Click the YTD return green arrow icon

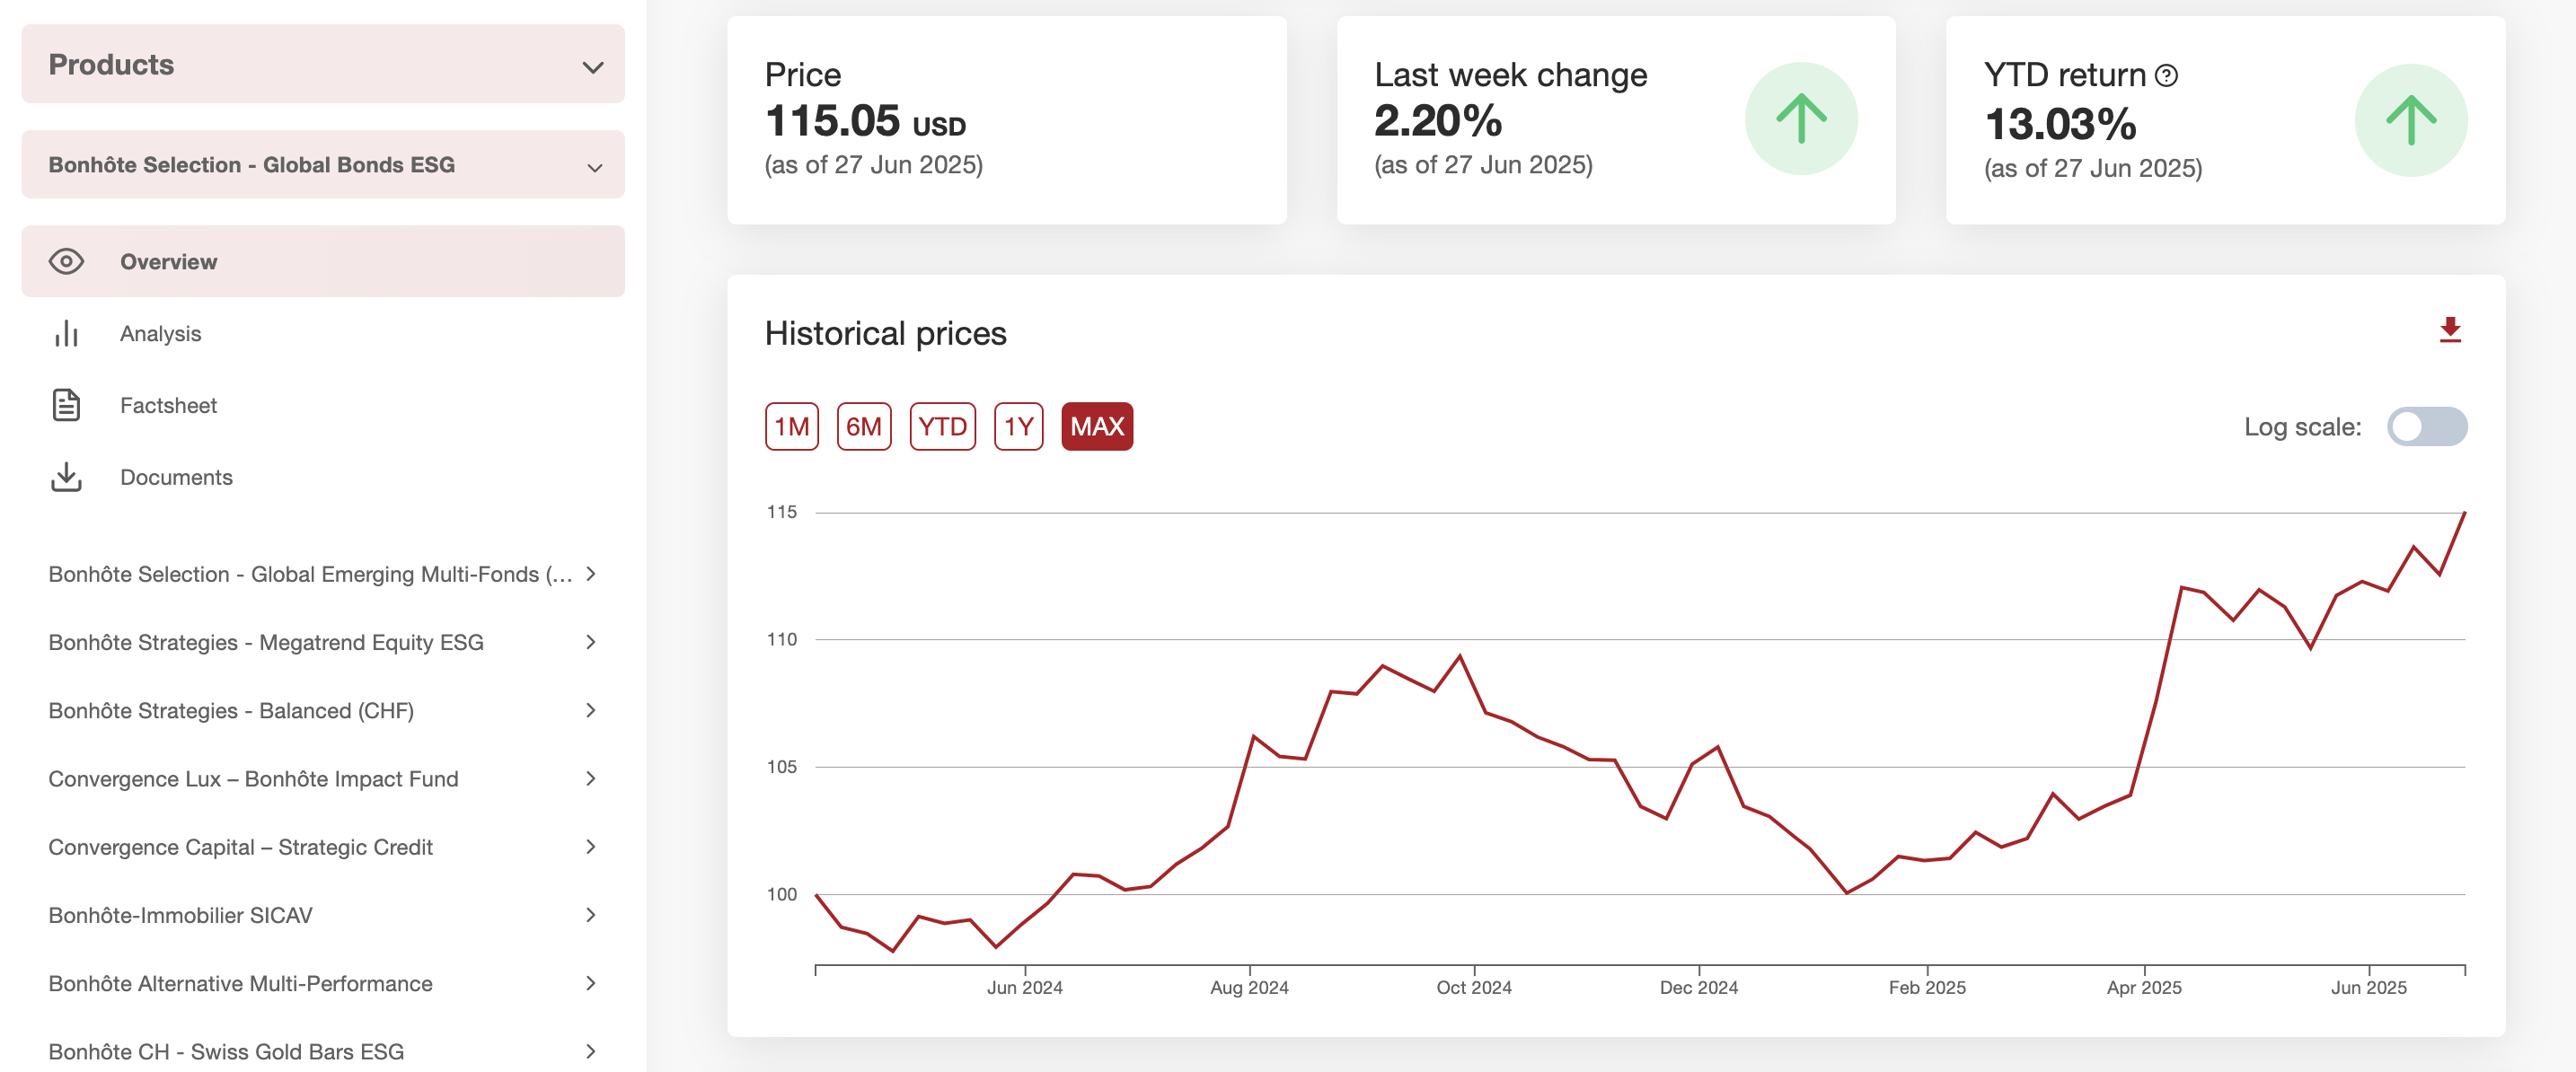point(2410,120)
